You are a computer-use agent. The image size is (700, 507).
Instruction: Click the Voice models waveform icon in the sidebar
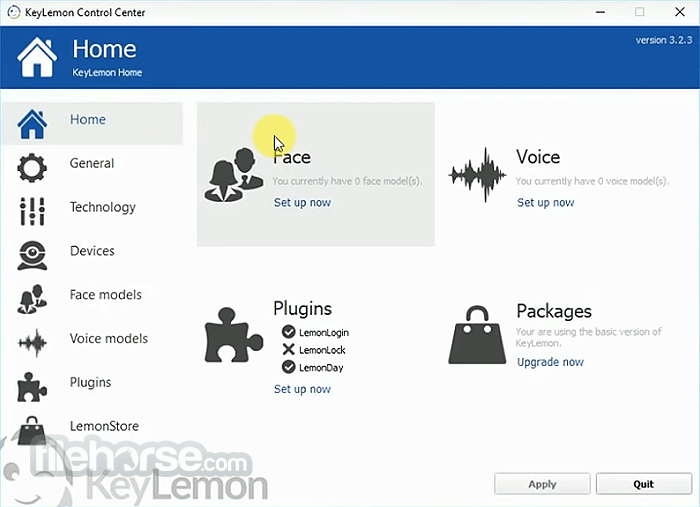(x=32, y=343)
